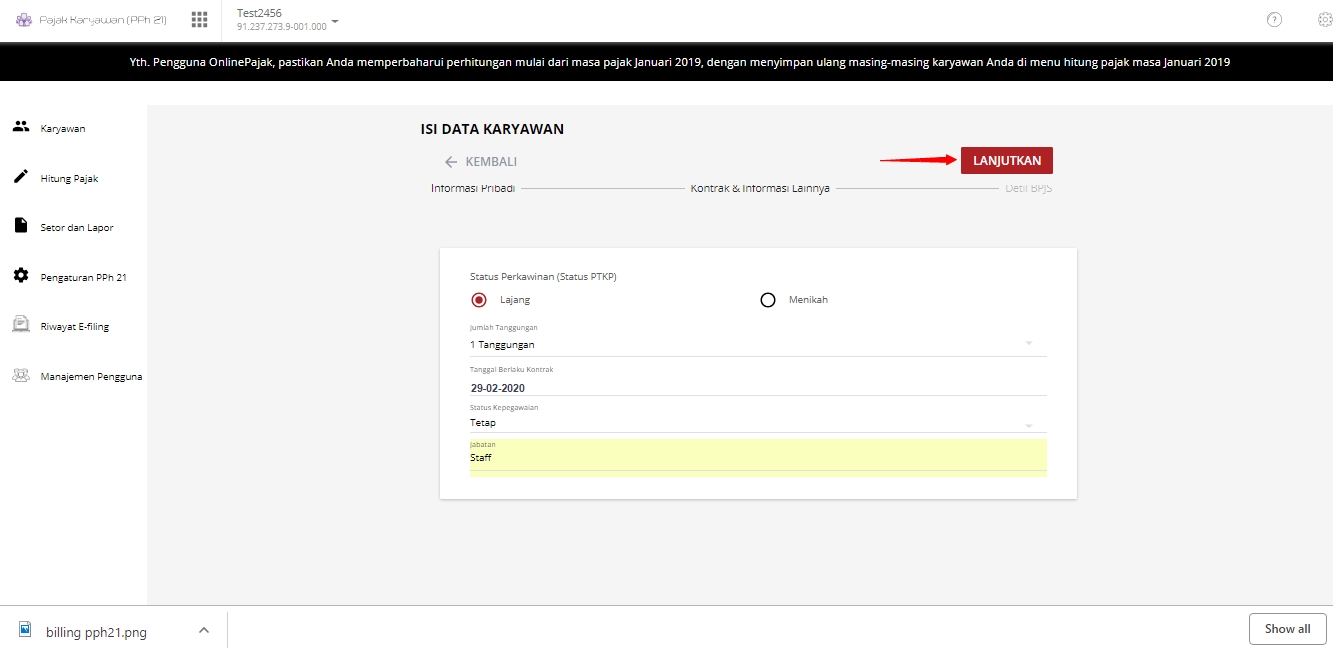Go to the Detil BPJS step
This screenshot has height=649, width=1333.
1029,188
